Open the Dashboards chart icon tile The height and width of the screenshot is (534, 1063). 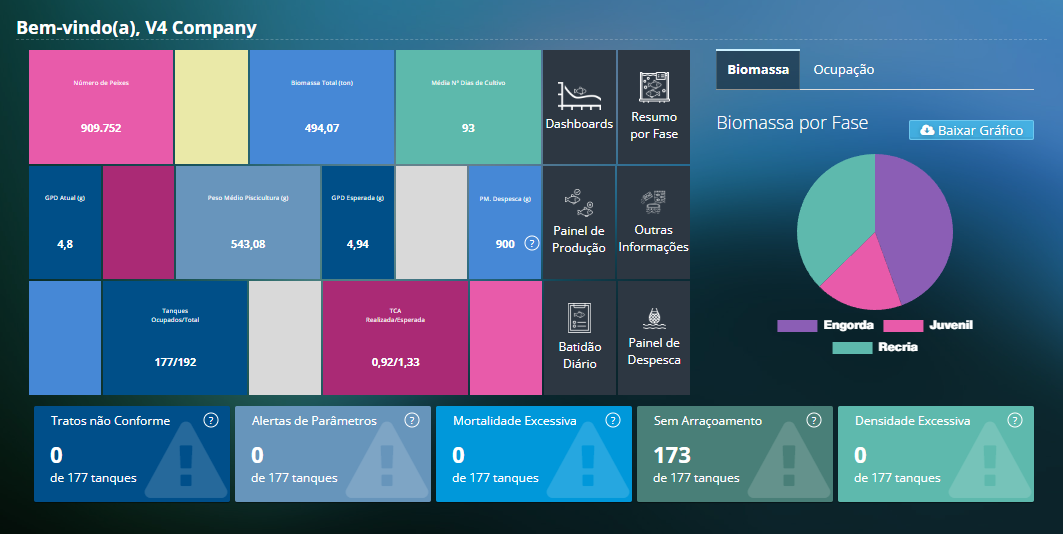579,106
